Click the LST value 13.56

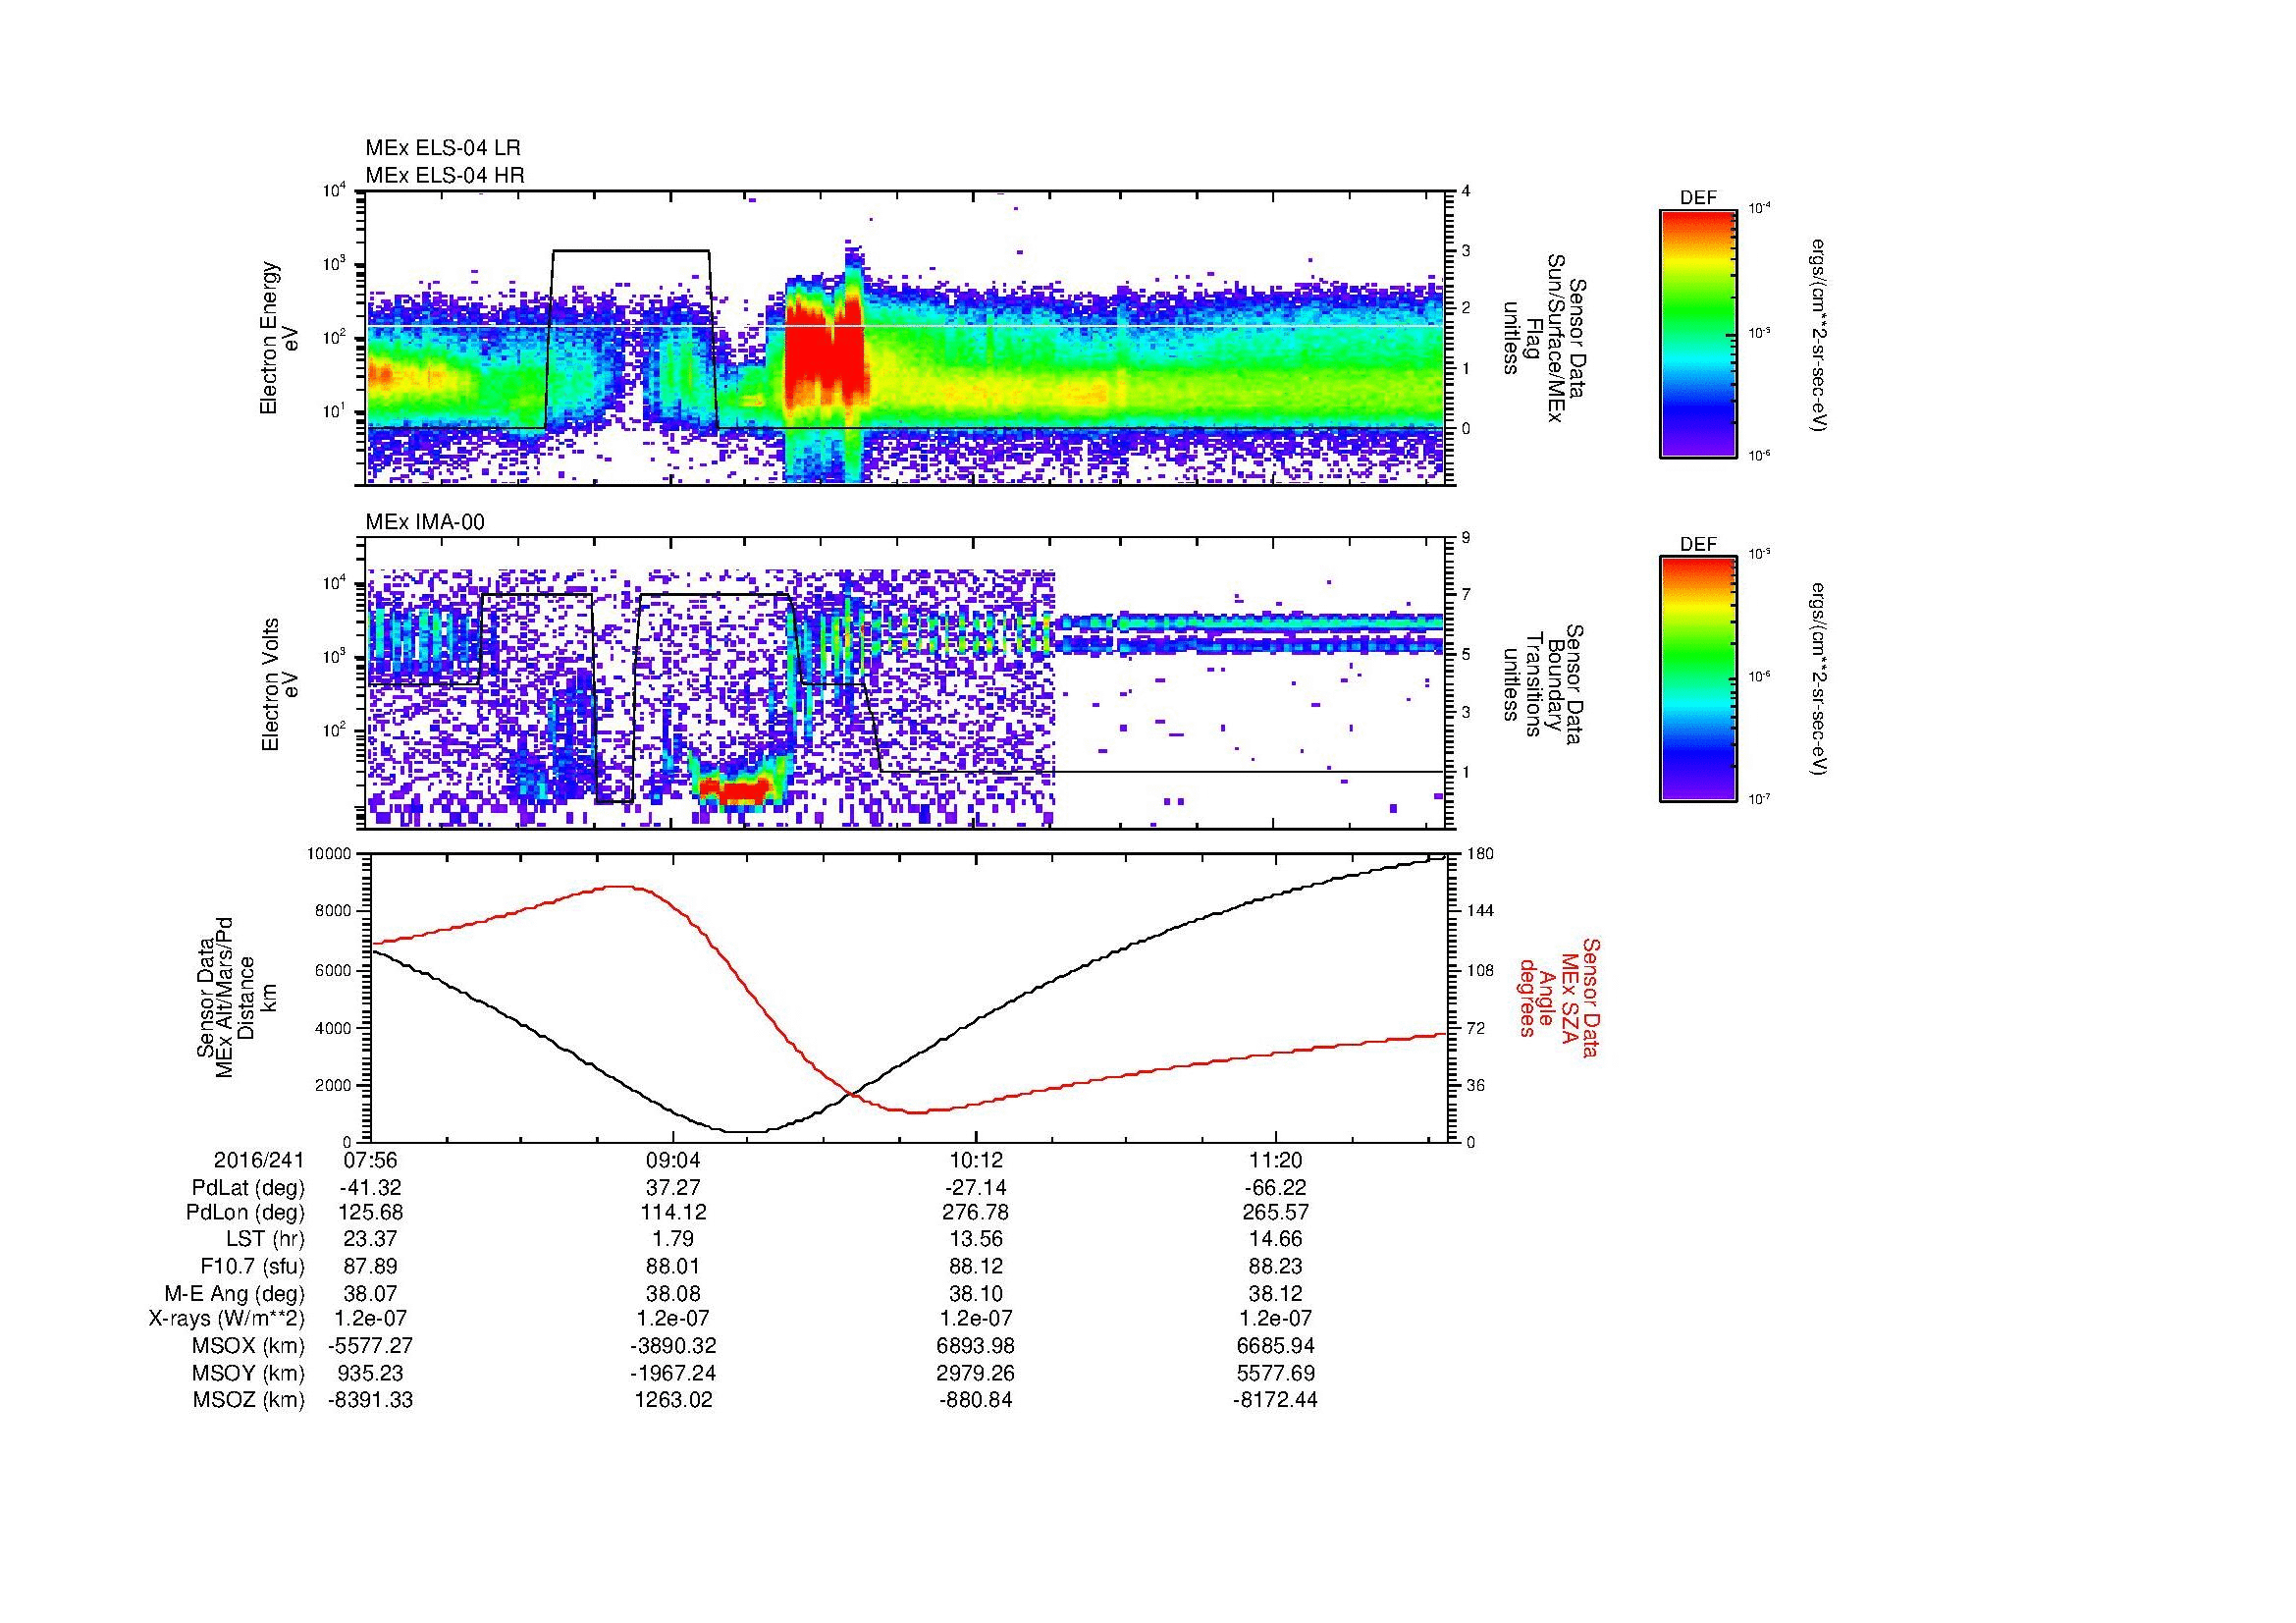(975, 1240)
